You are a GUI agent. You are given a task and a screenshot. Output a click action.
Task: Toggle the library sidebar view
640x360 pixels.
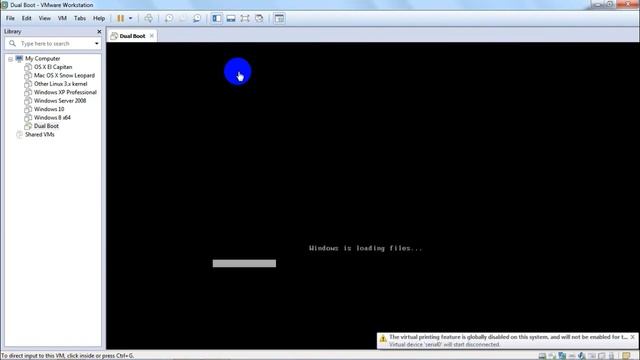pyautogui.click(x=217, y=18)
